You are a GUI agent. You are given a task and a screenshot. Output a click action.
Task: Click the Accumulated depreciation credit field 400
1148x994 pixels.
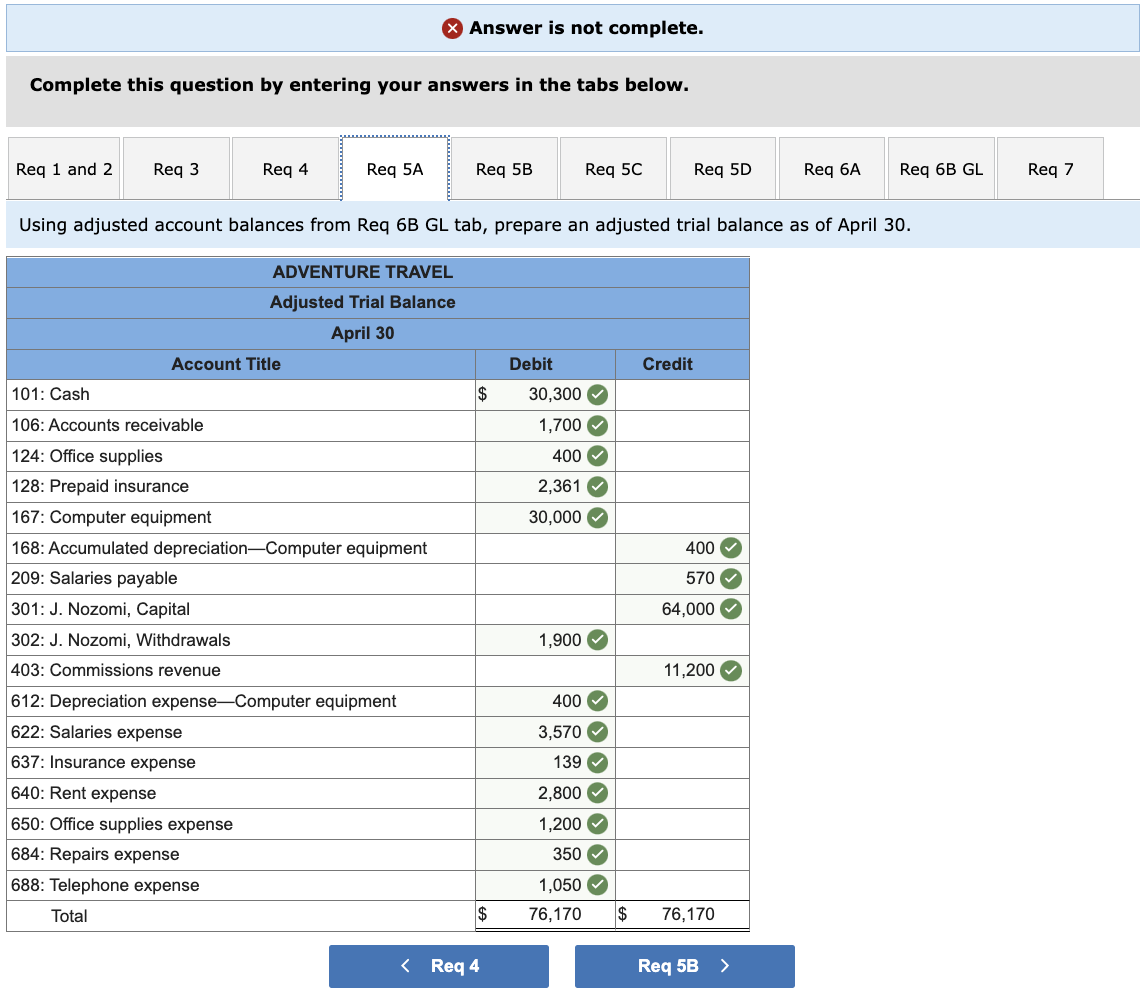pos(682,548)
